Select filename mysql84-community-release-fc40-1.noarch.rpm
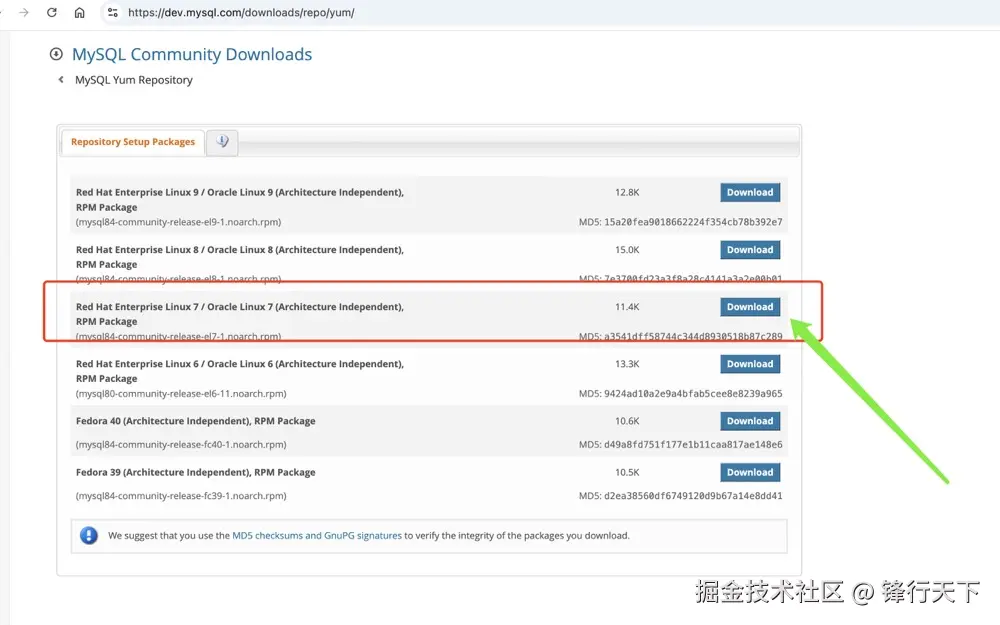 coord(181,445)
